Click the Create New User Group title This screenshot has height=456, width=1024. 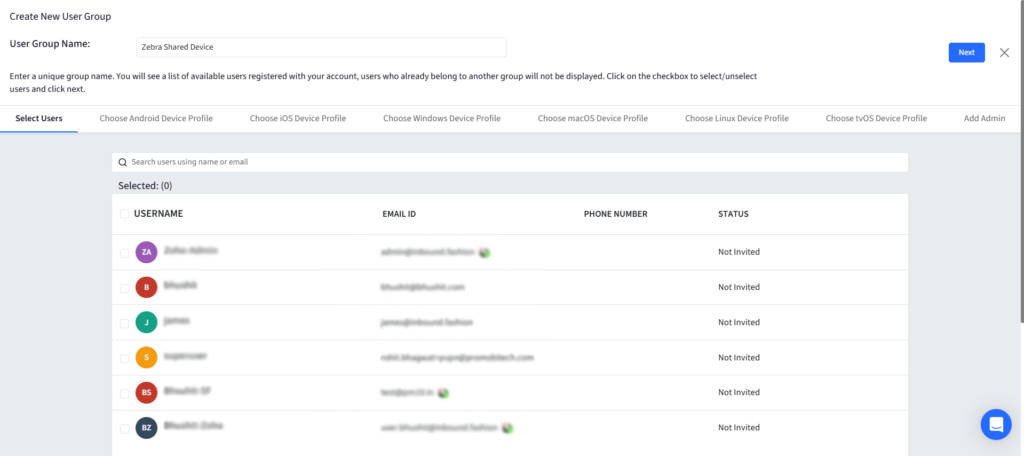[x=60, y=17]
